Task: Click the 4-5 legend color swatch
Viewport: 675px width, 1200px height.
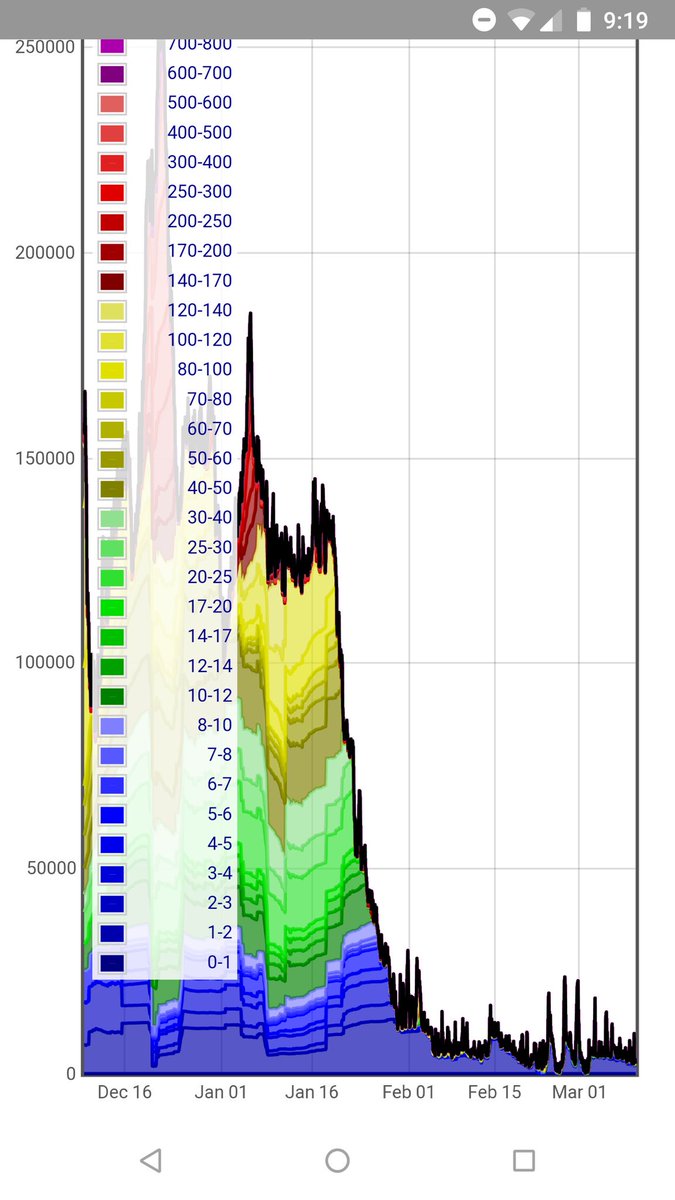Action: pos(112,844)
